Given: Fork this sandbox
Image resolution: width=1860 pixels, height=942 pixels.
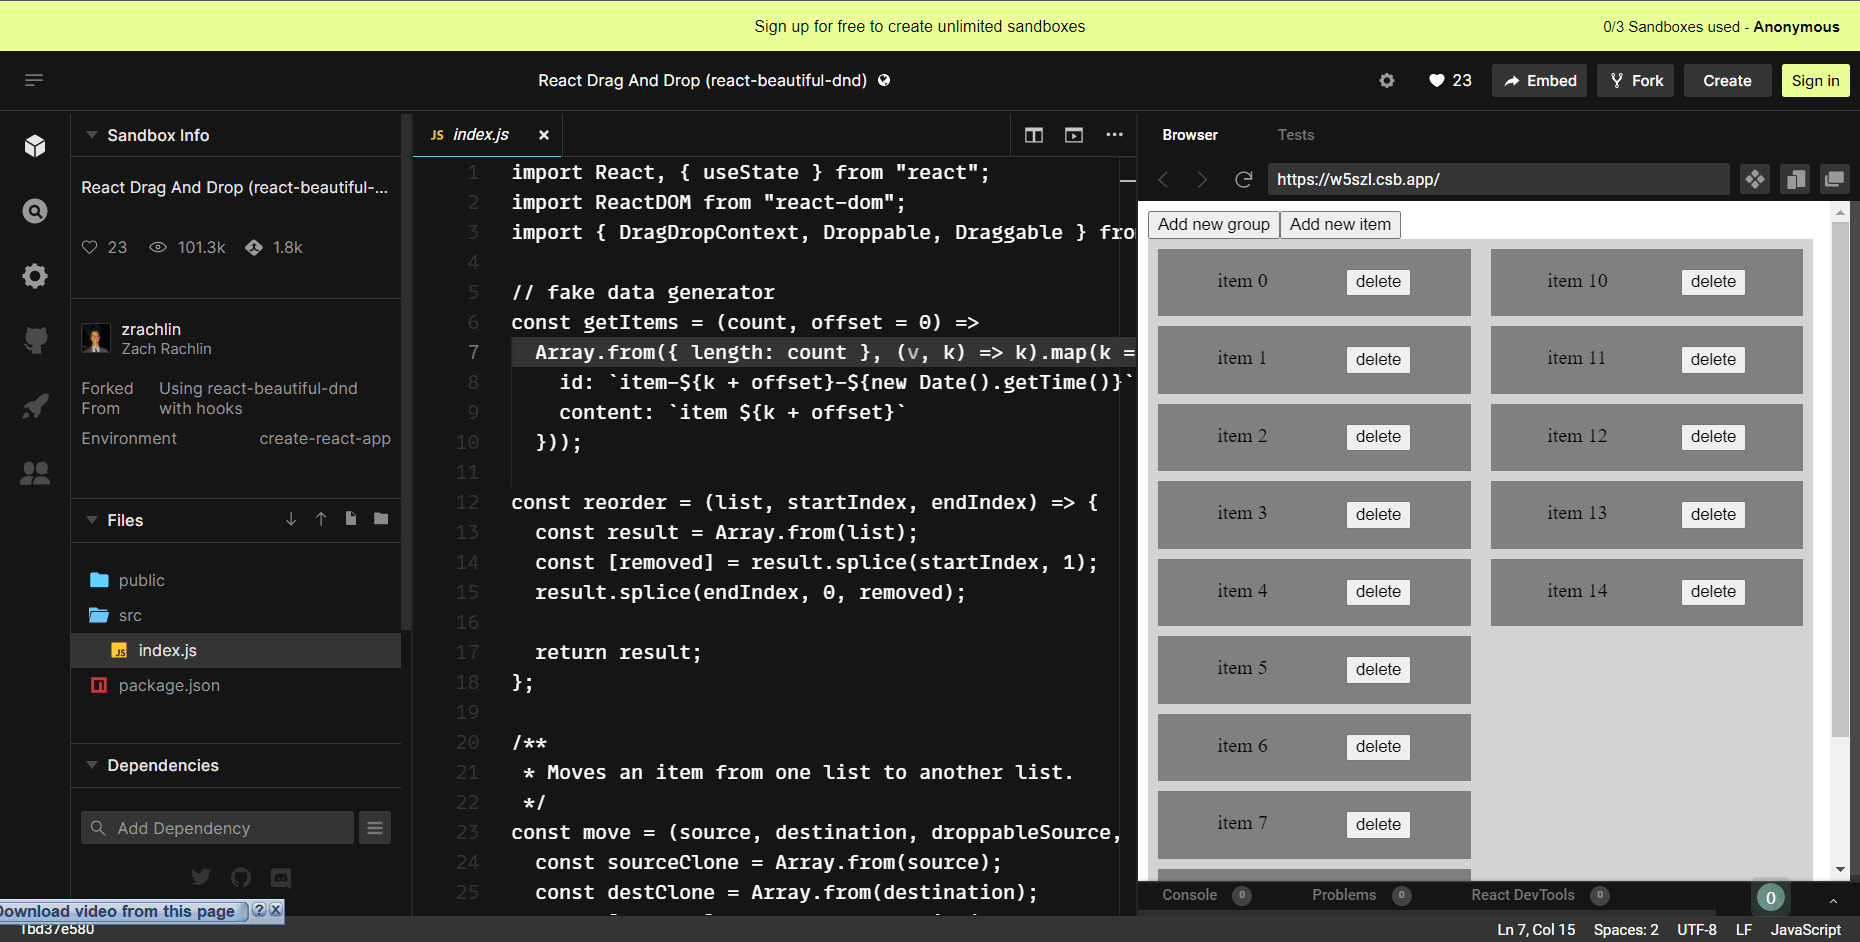Looking at the screenshot, I should click(x=1636, y=81).
